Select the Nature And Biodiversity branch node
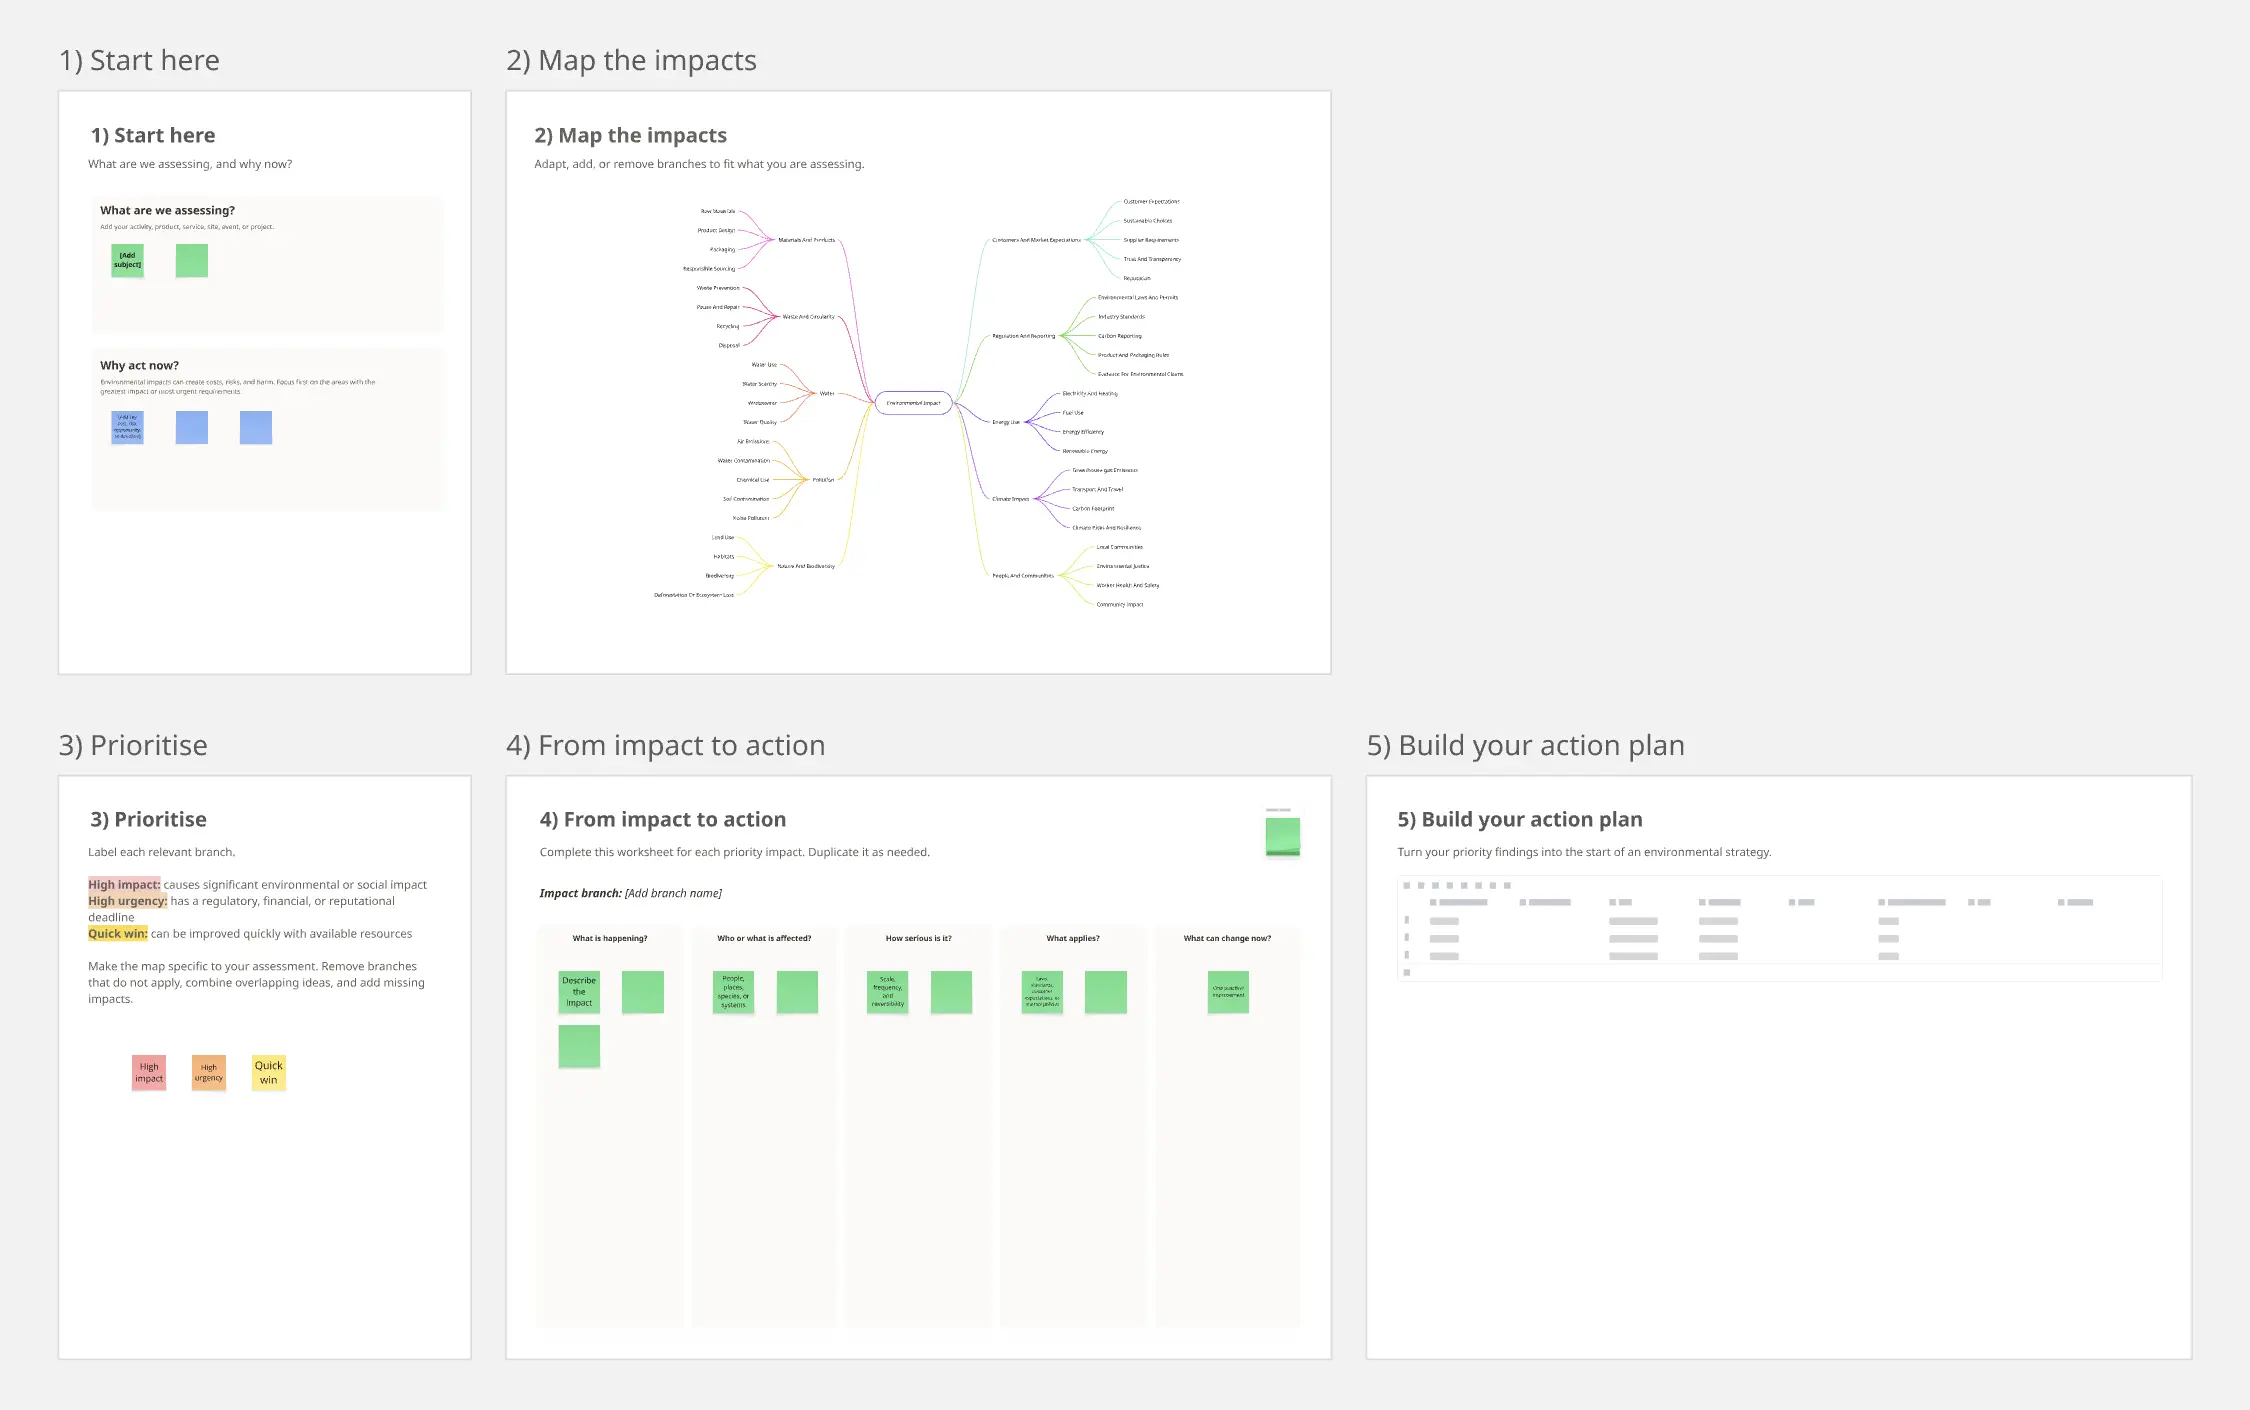Image resolution: width=2250 pixels, height=1410 pixels. click(806, 566)
